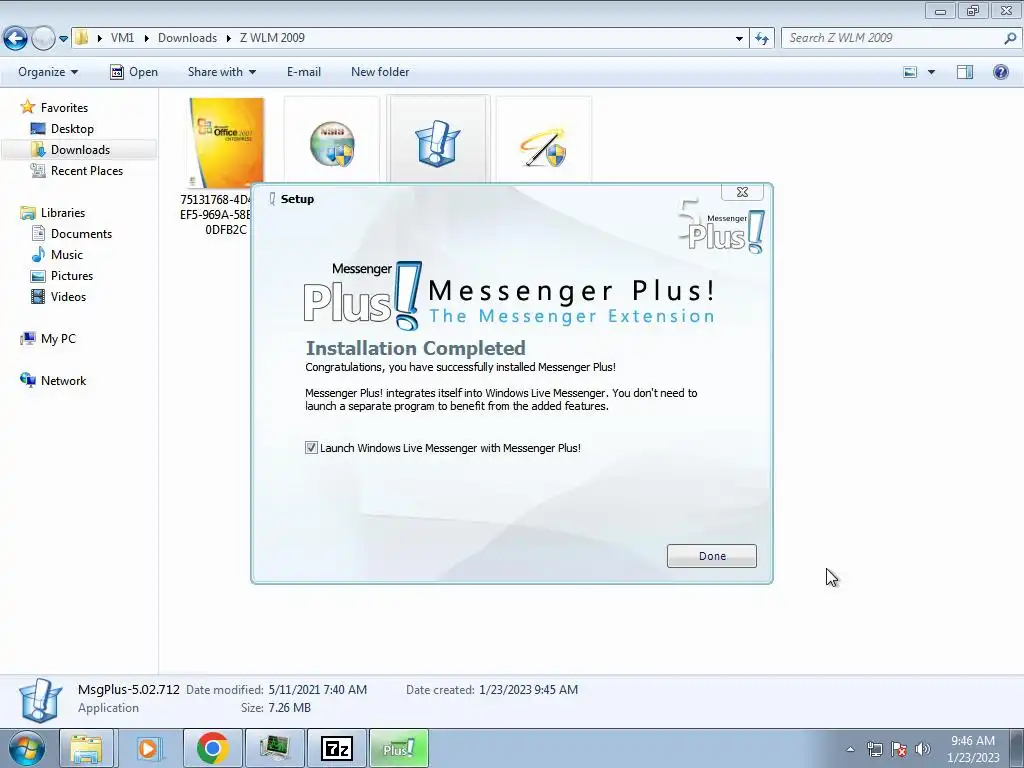This screenshot has height=768, width=1024.
Task: Open the Organize menu
Action: [48, 72]
